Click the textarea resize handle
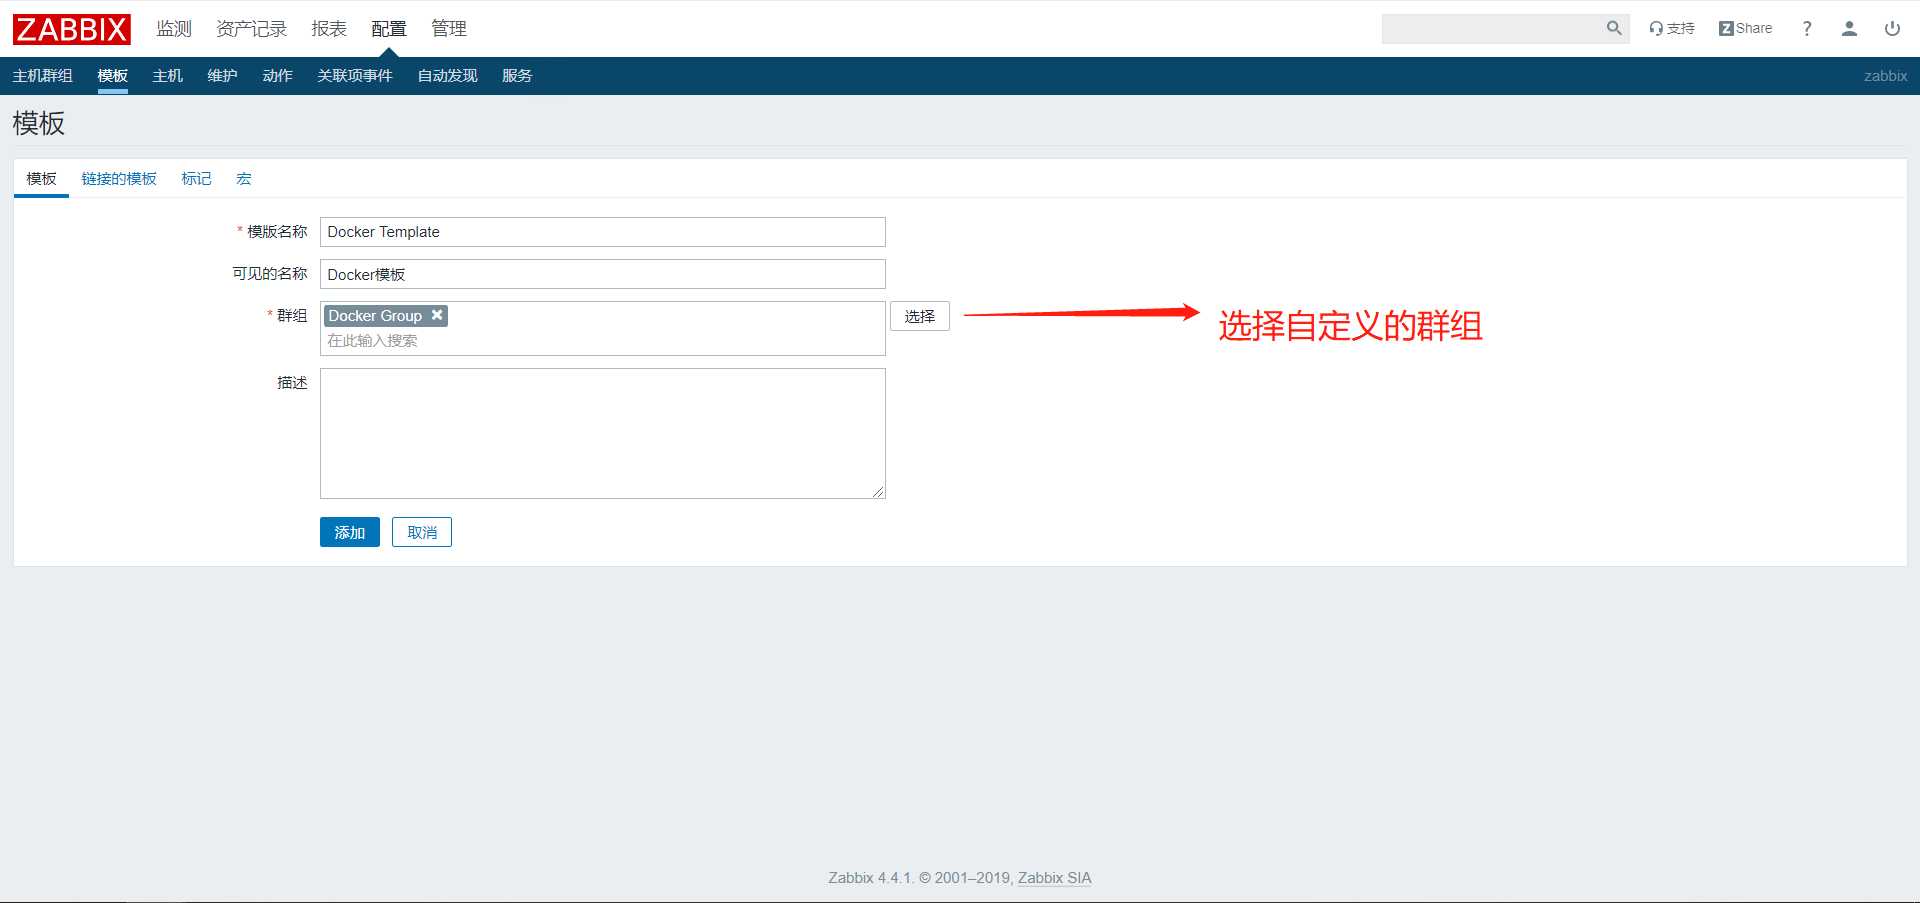Viewport: 1920px width, 903px height. pyautogui.click(x=878, y=491)
